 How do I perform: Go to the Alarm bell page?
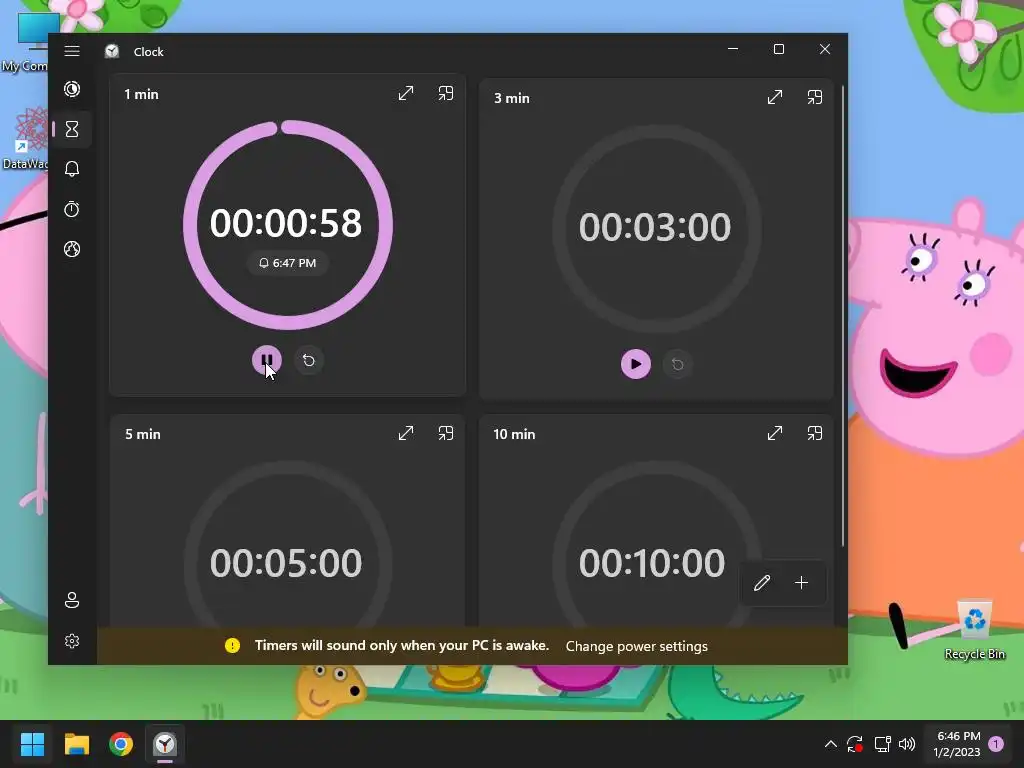72,169
